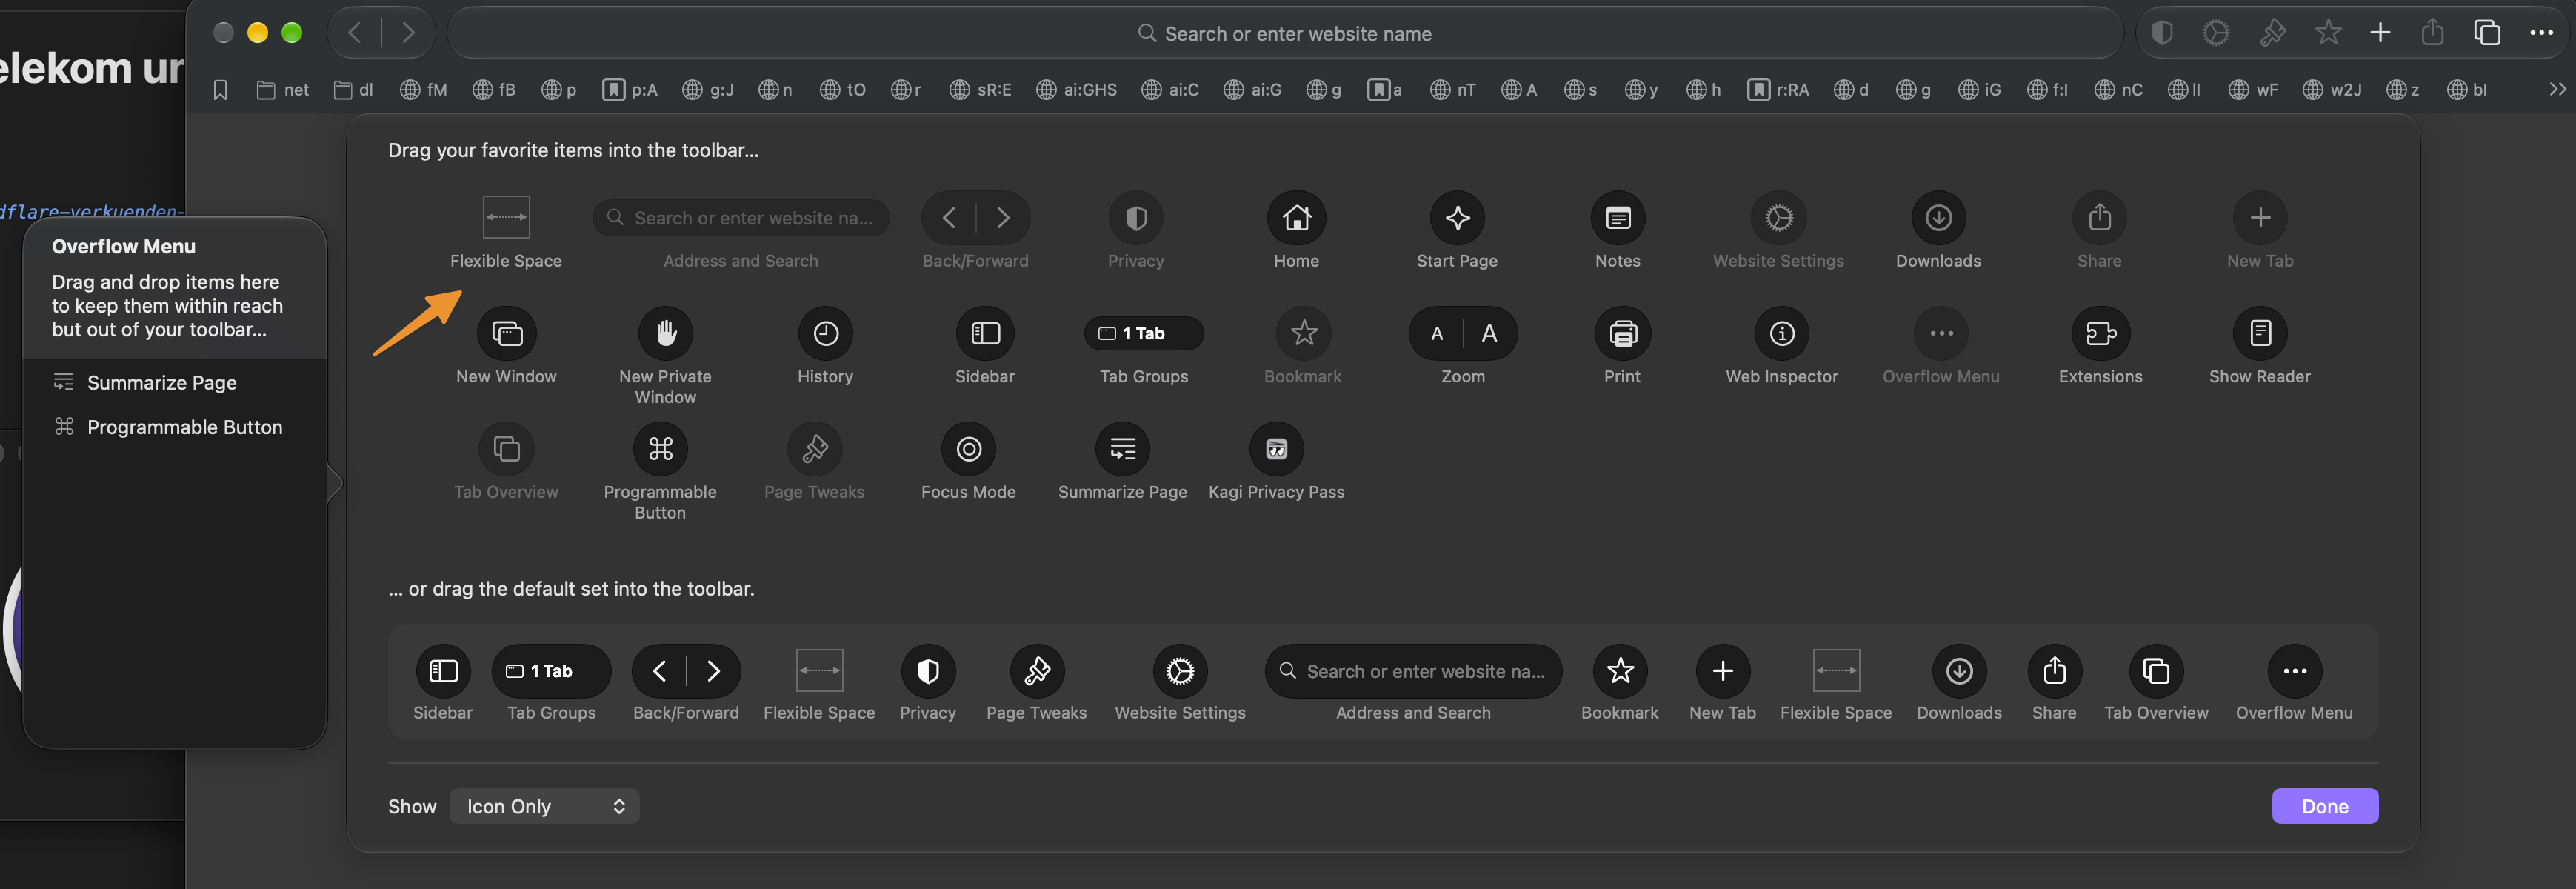Open the 'sR:E' bookmark
This screenshot has width=2576, height=889.
(x=980, y=90)
